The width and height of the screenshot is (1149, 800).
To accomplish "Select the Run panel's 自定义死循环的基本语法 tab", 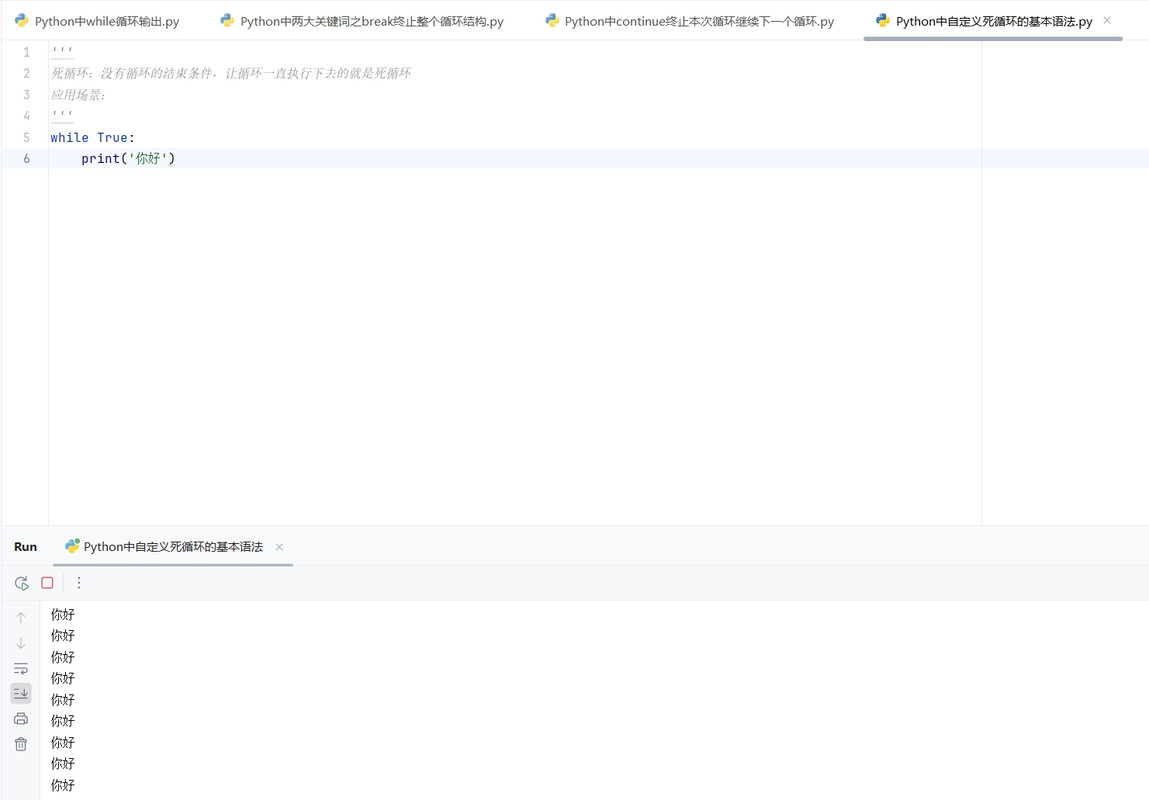I will pyautogui.click(x=173, y=547).
